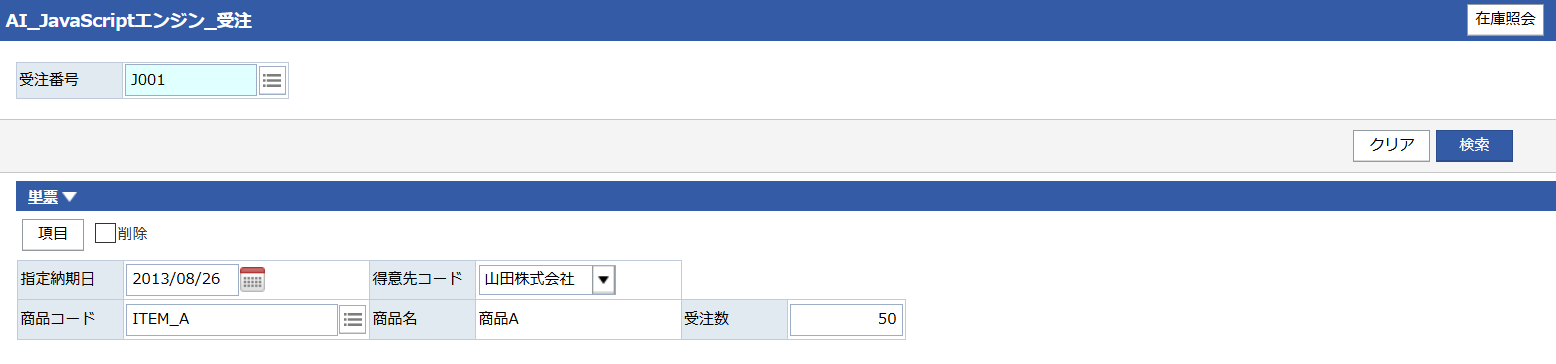Focus the 商品コード field with ITEM_A
This screenshot has height=364, width=1556.
click(x=232, y=319)
